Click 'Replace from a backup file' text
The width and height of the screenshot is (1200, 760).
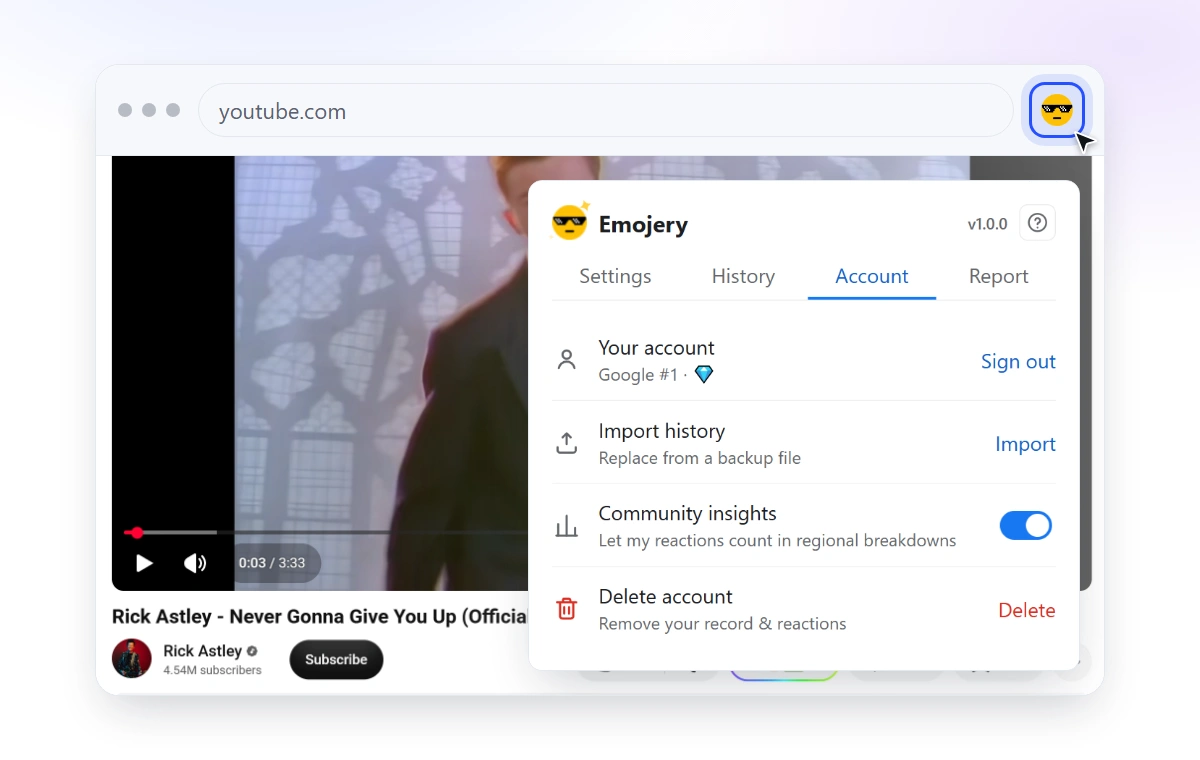pyautogui.click(x=700, y=458)
